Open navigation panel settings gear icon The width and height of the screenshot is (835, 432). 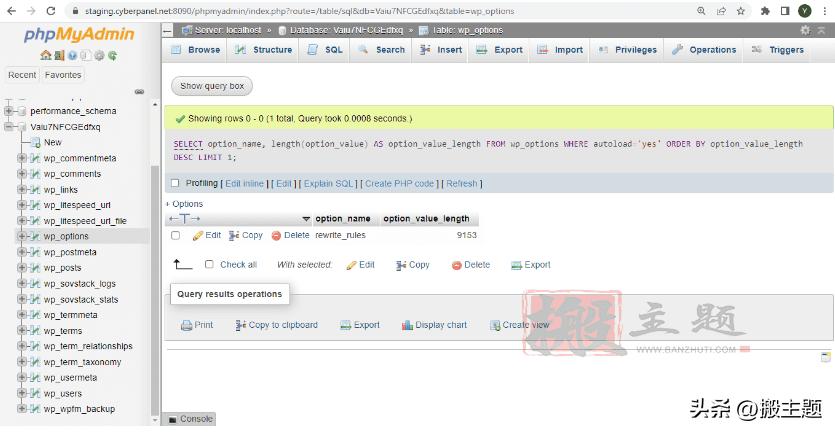(99, 55)
